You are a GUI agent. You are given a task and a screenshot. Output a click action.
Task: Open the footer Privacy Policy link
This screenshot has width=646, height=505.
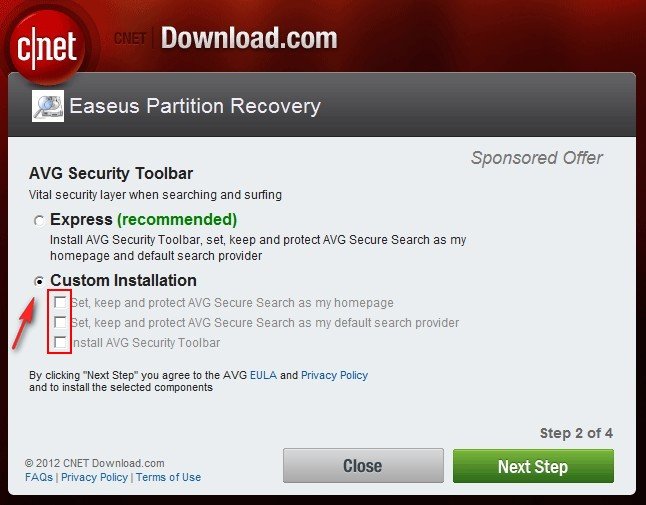[x=94, y=477]
